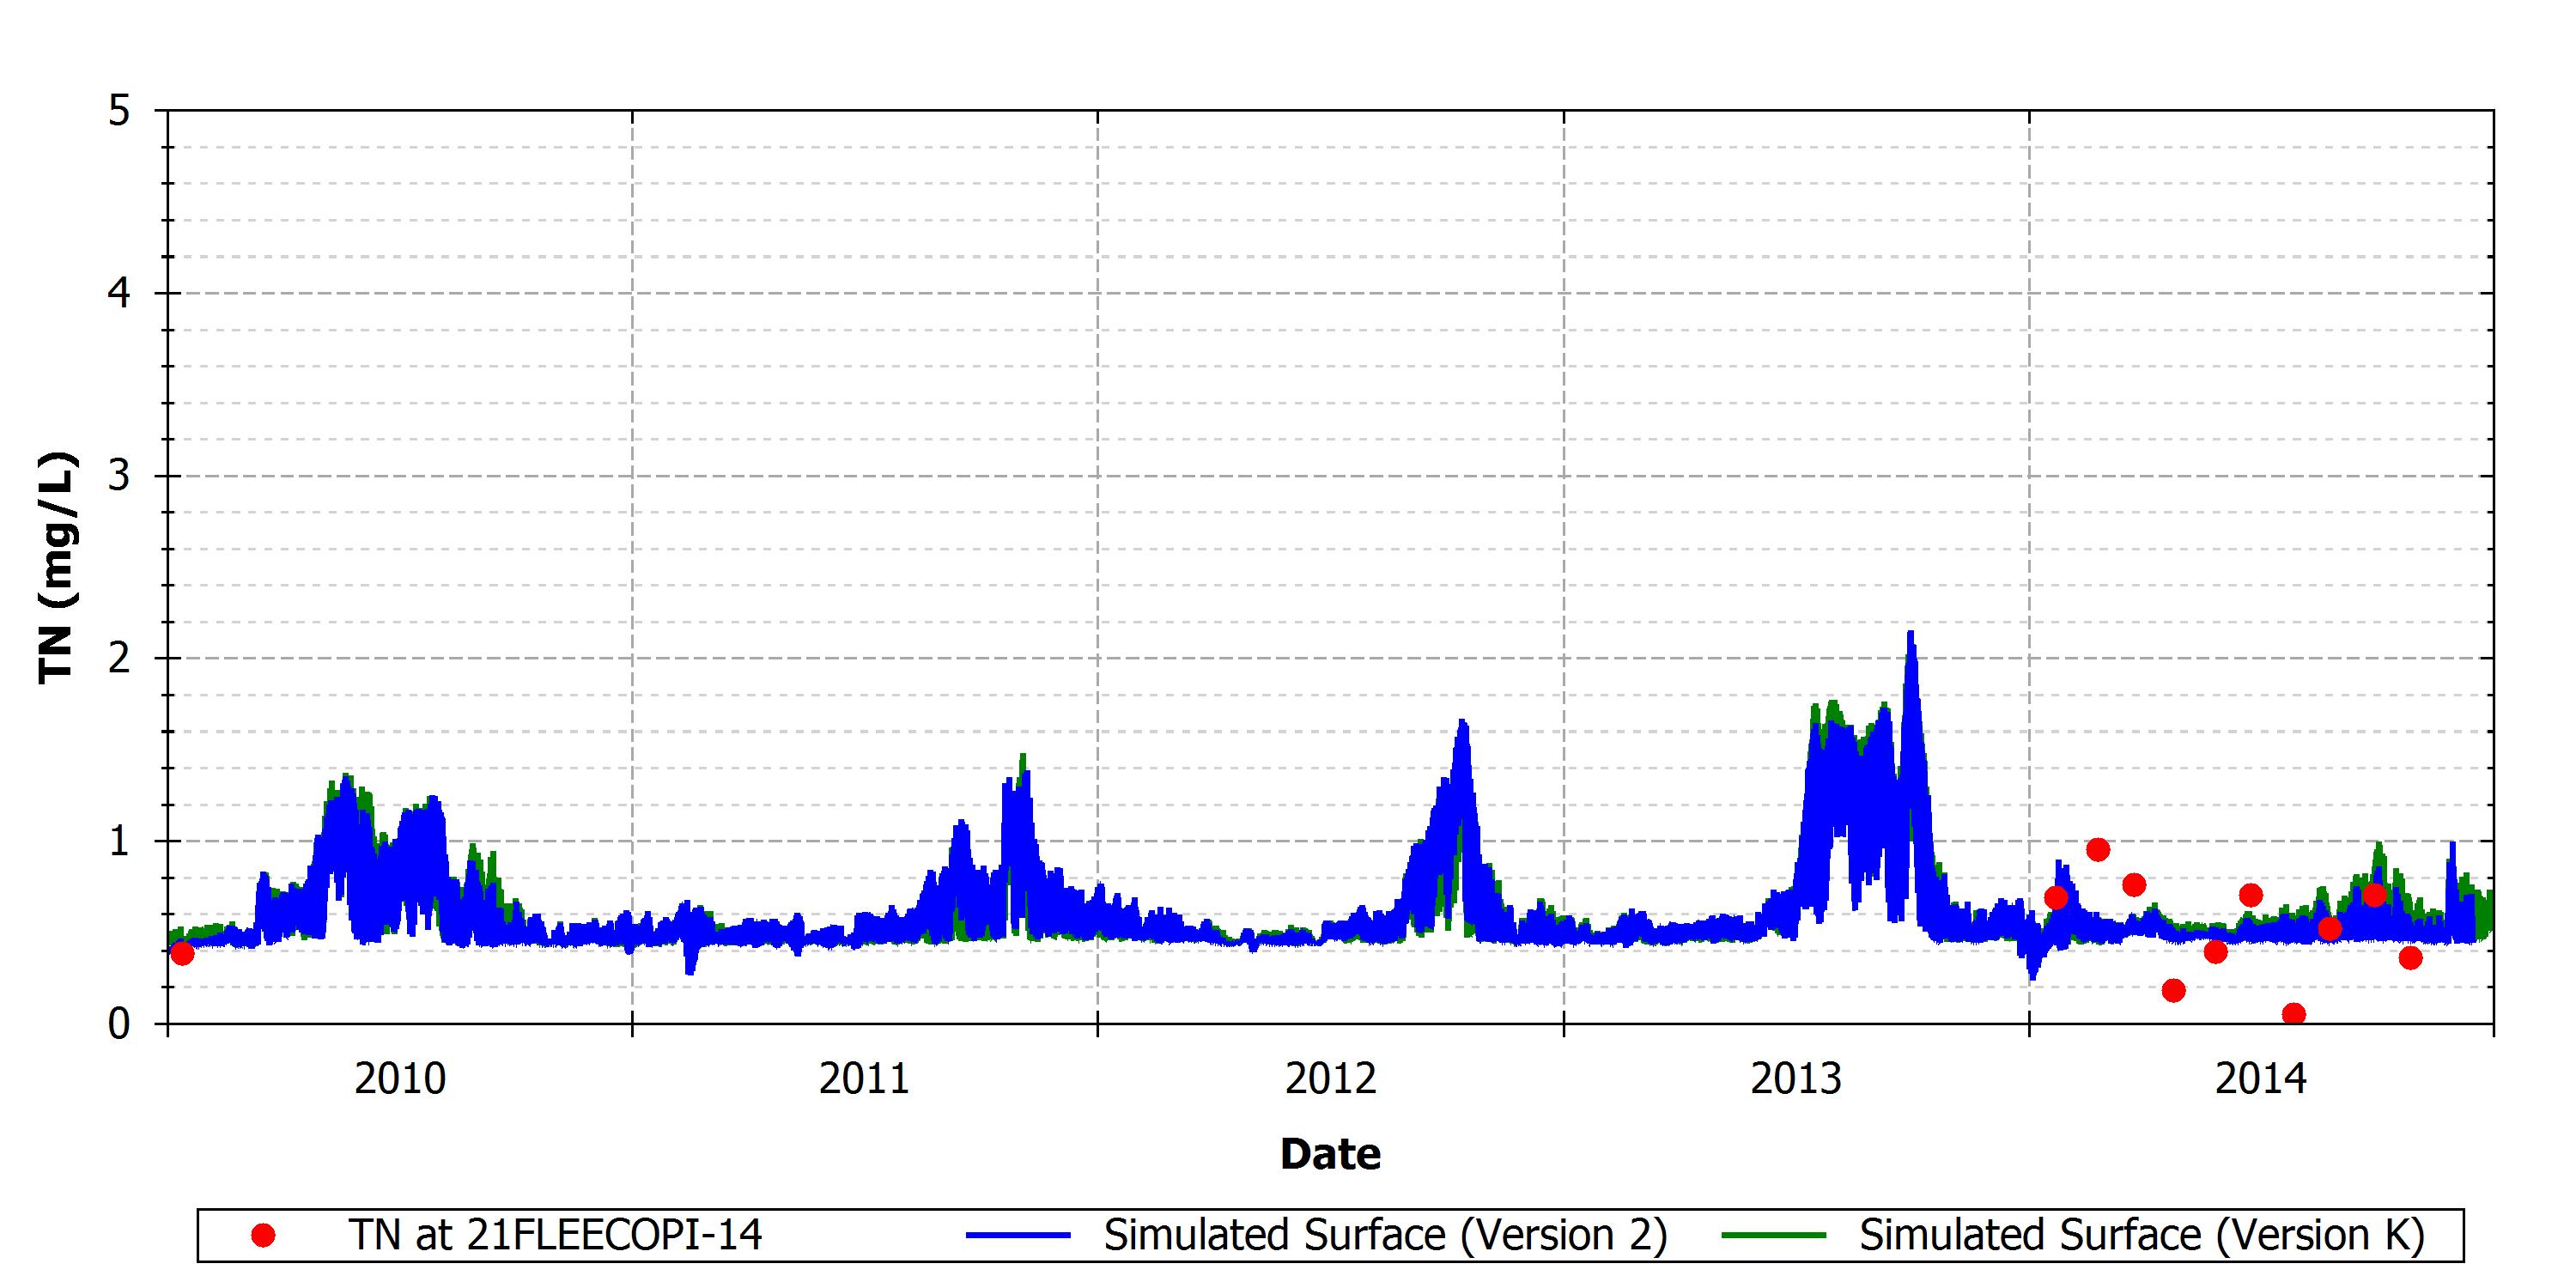
Task: Click the Date axis title
Action: point(1330,1154)
